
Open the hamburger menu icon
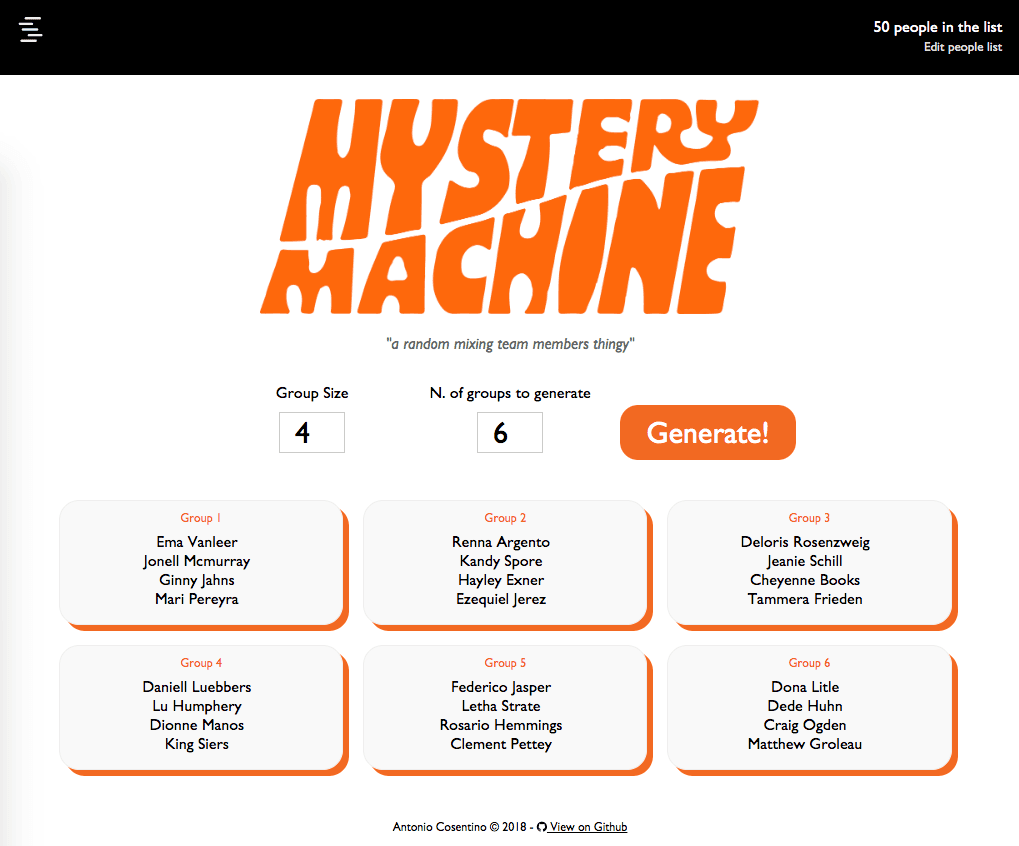31,30
